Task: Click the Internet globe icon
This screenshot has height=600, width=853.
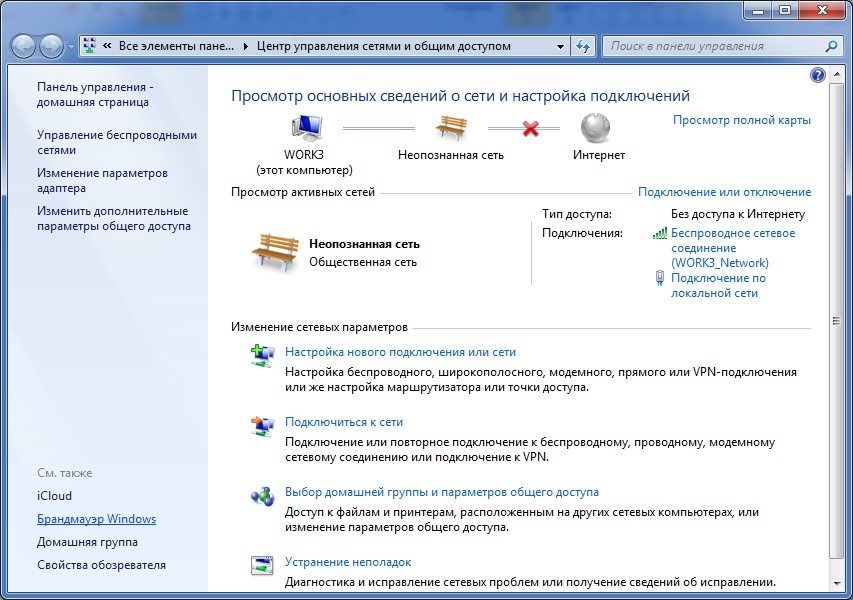Action: (x=597, y=128)
